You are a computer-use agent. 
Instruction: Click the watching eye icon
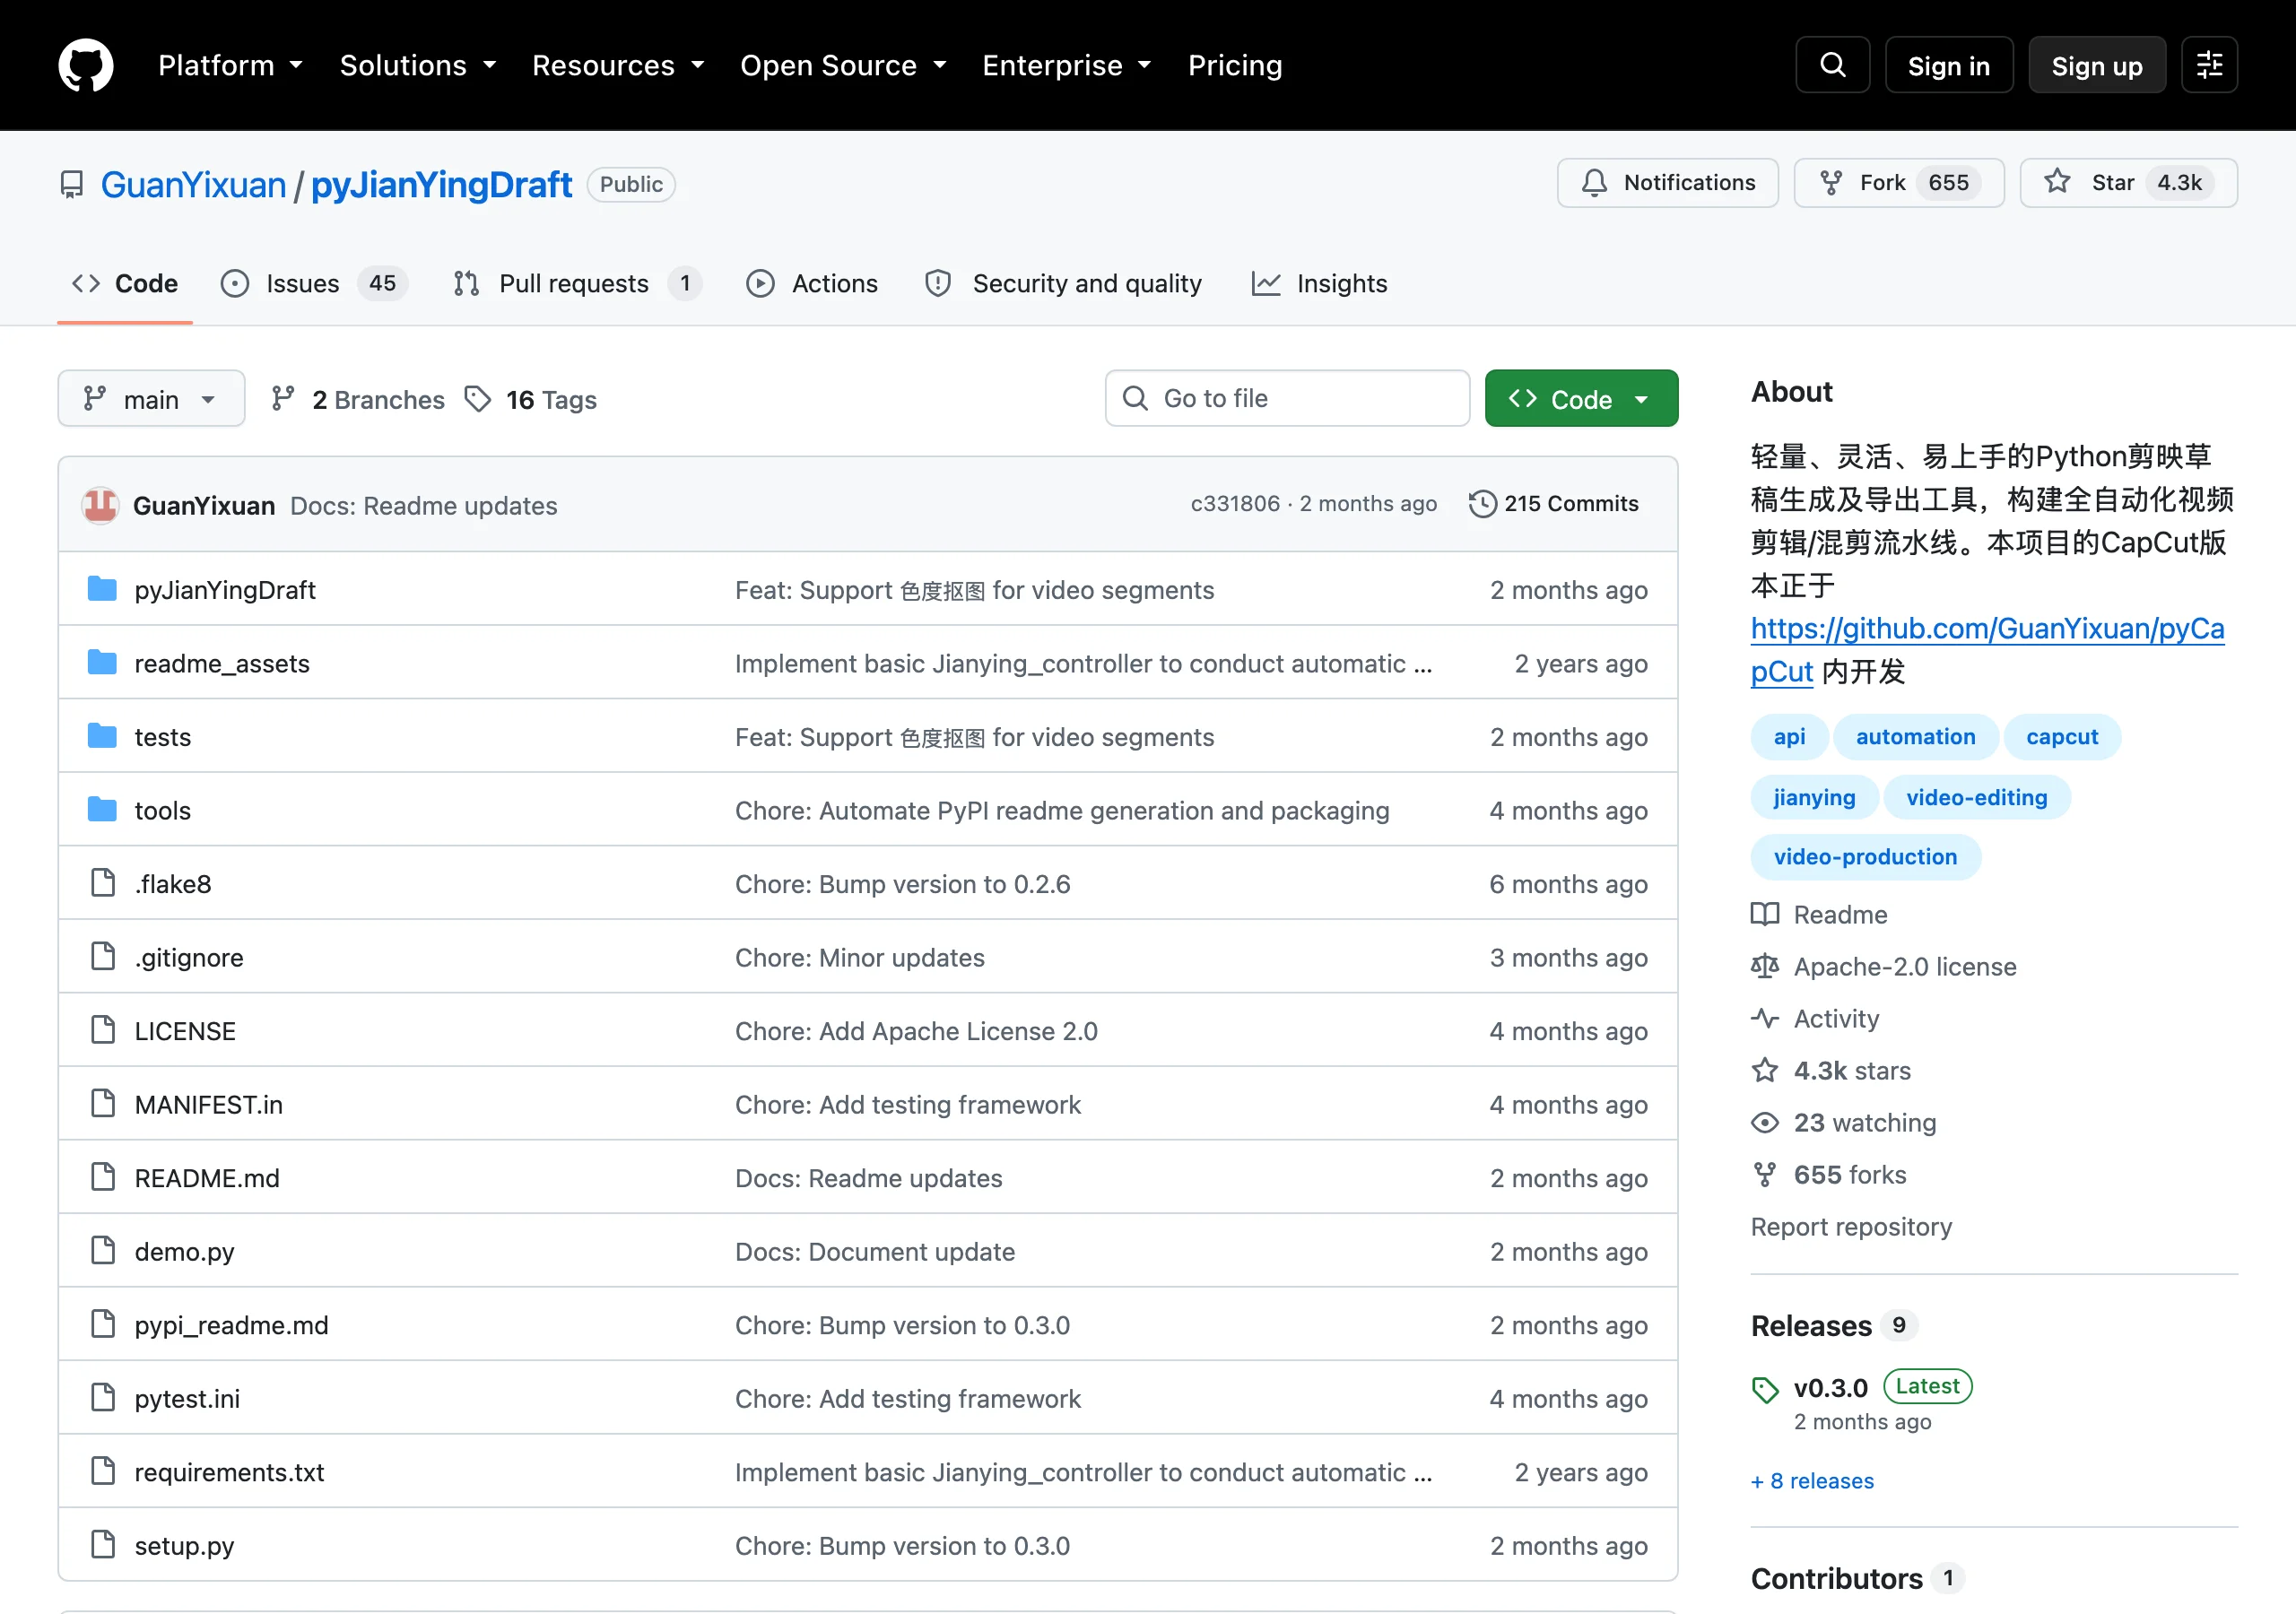[x=1765, y=1123]
